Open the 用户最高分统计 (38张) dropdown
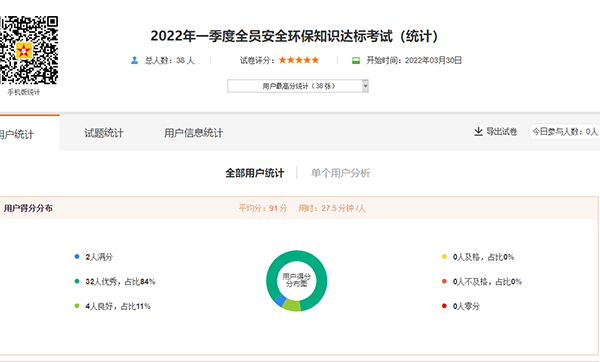The width and height of the screenshot is (600, 362). [298, 86]
